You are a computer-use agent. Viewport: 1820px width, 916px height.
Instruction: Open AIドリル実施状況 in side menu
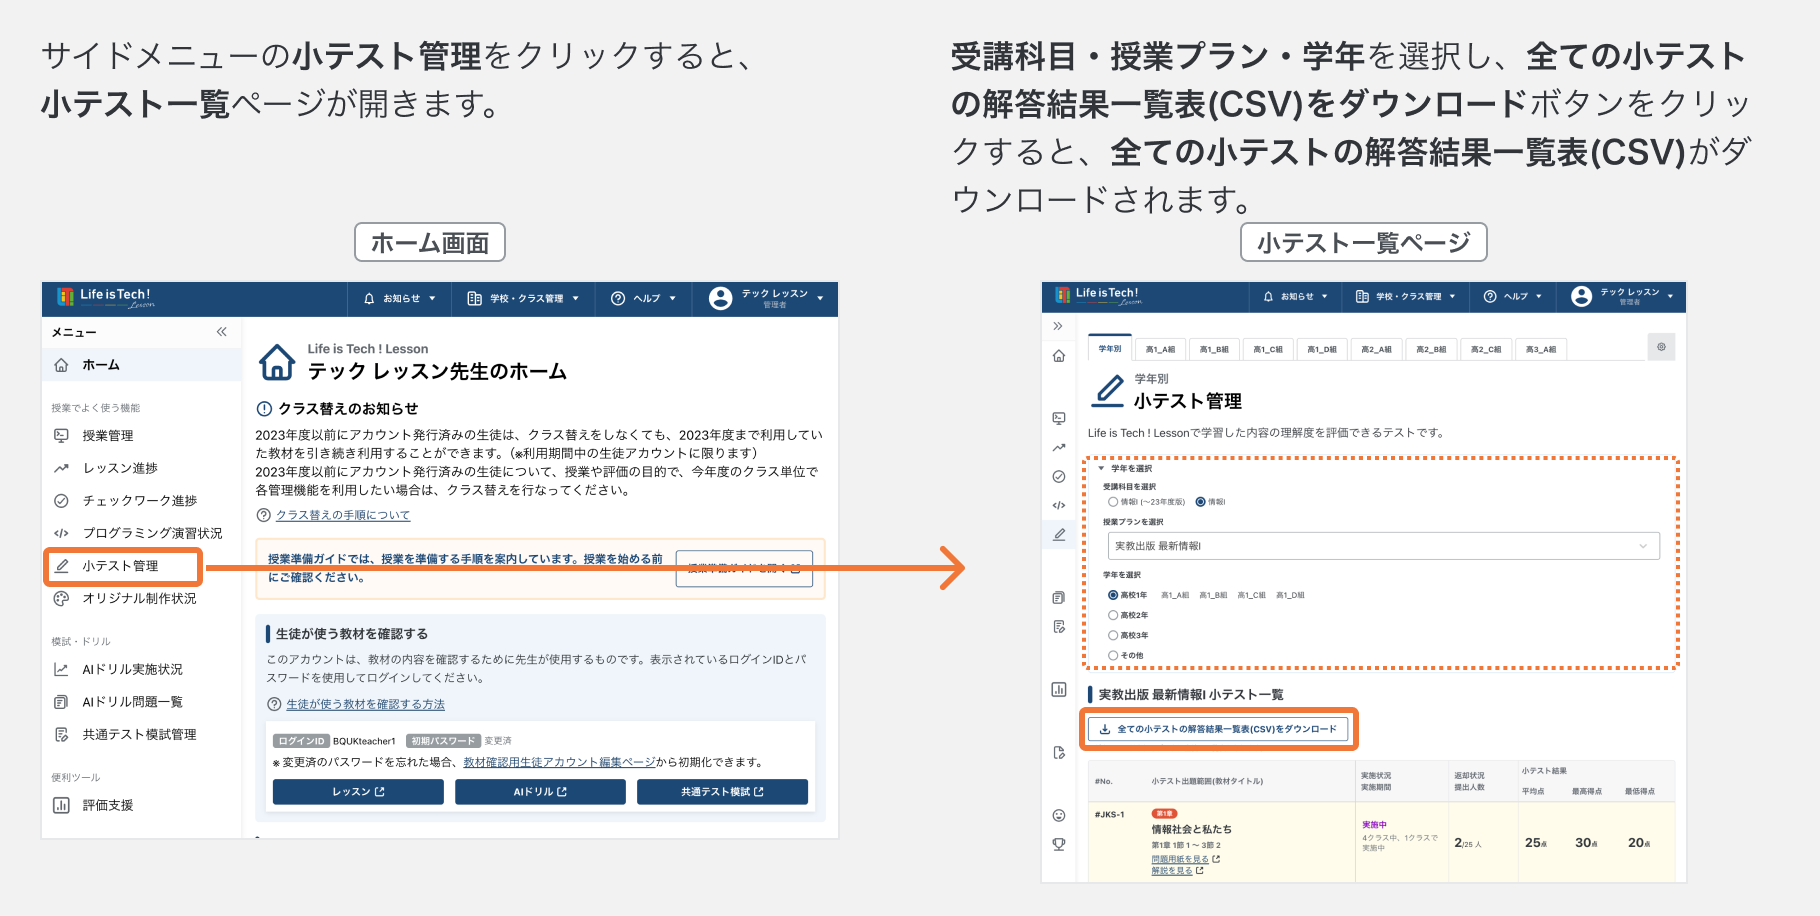pyautogui.click(x=142, y=669)
